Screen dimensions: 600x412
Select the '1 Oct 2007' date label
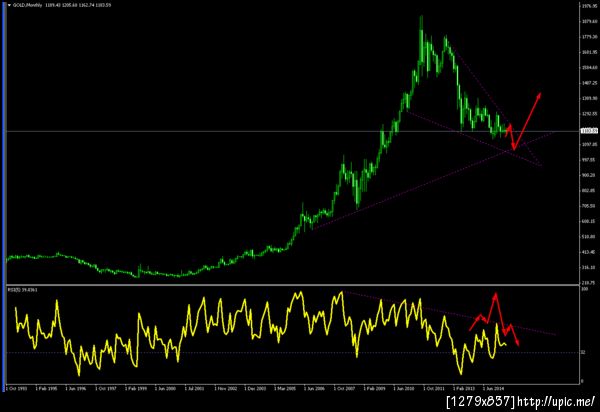tap(344, 388)
